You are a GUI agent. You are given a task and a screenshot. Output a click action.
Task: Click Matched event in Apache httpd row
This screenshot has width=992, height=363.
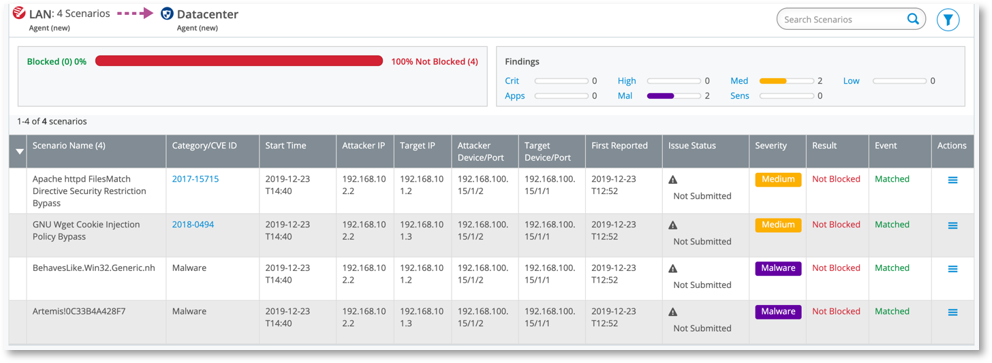[892, 179]
